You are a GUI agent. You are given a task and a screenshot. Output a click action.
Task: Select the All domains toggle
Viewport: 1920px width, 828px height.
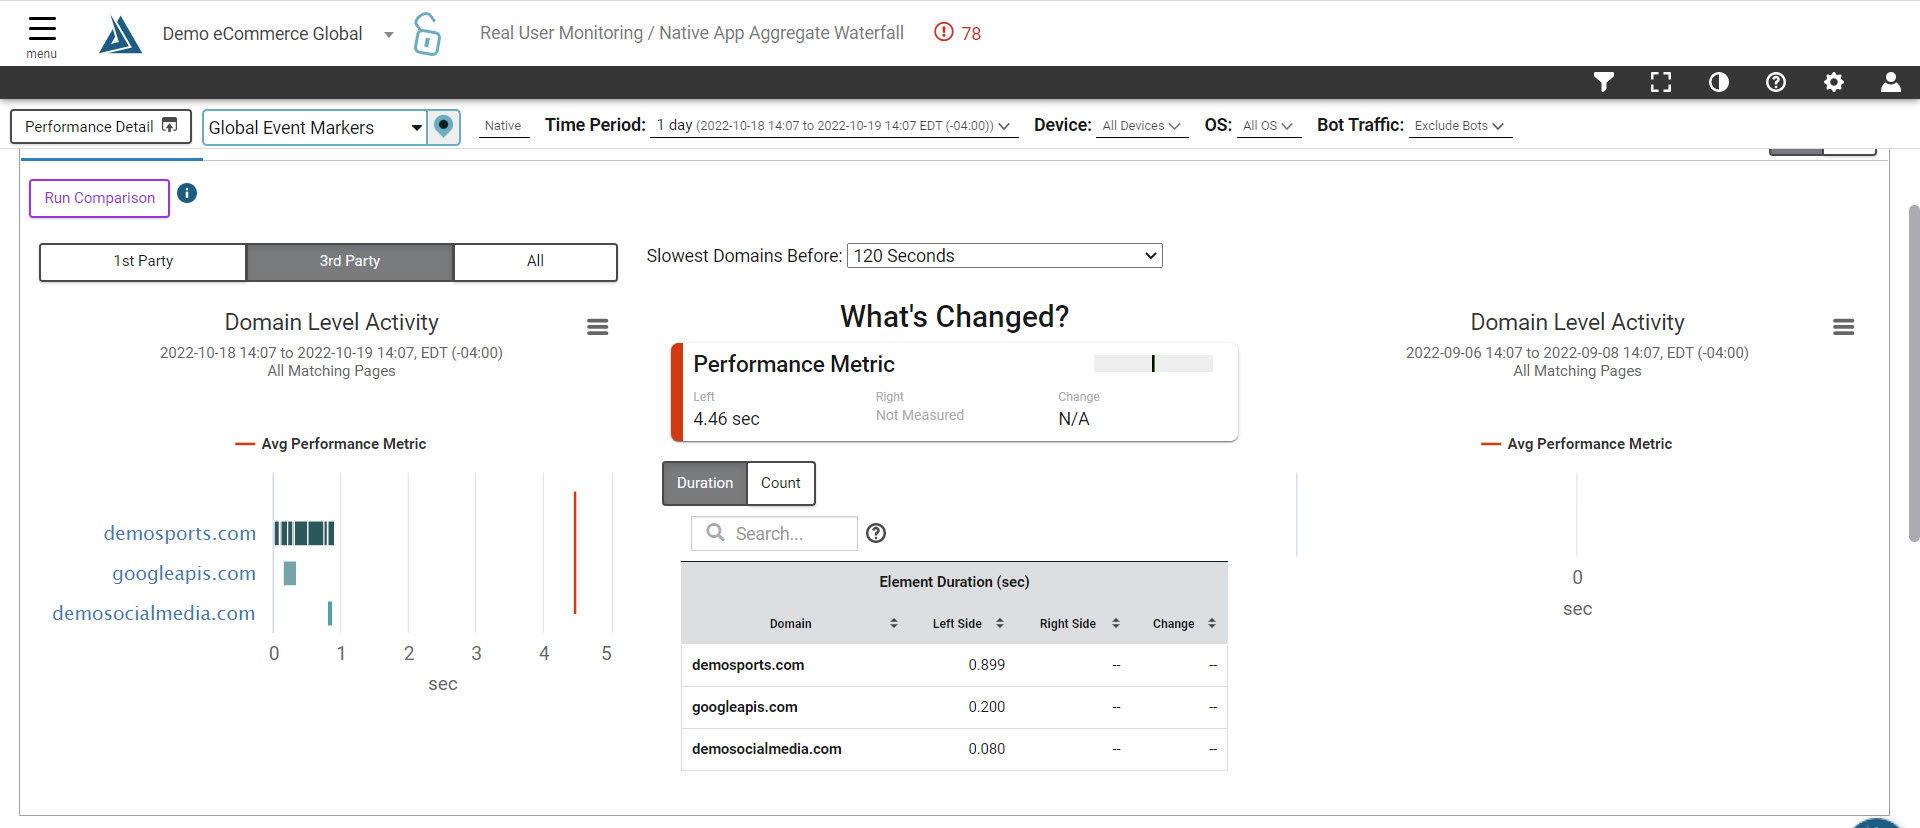point(535,261)
